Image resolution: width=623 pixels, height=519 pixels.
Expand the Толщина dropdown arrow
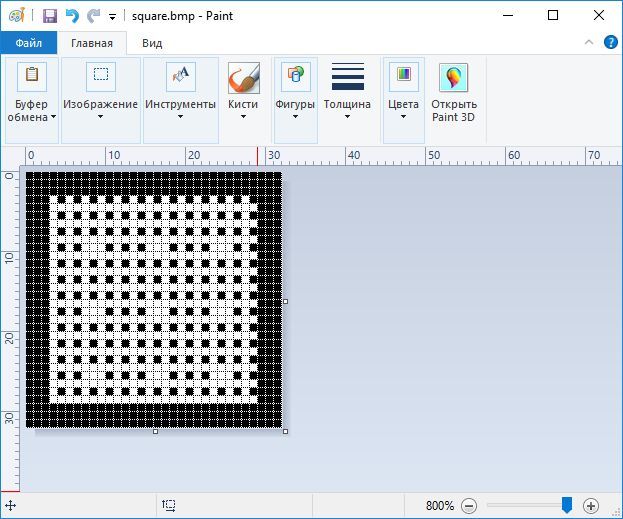[347, 116]
